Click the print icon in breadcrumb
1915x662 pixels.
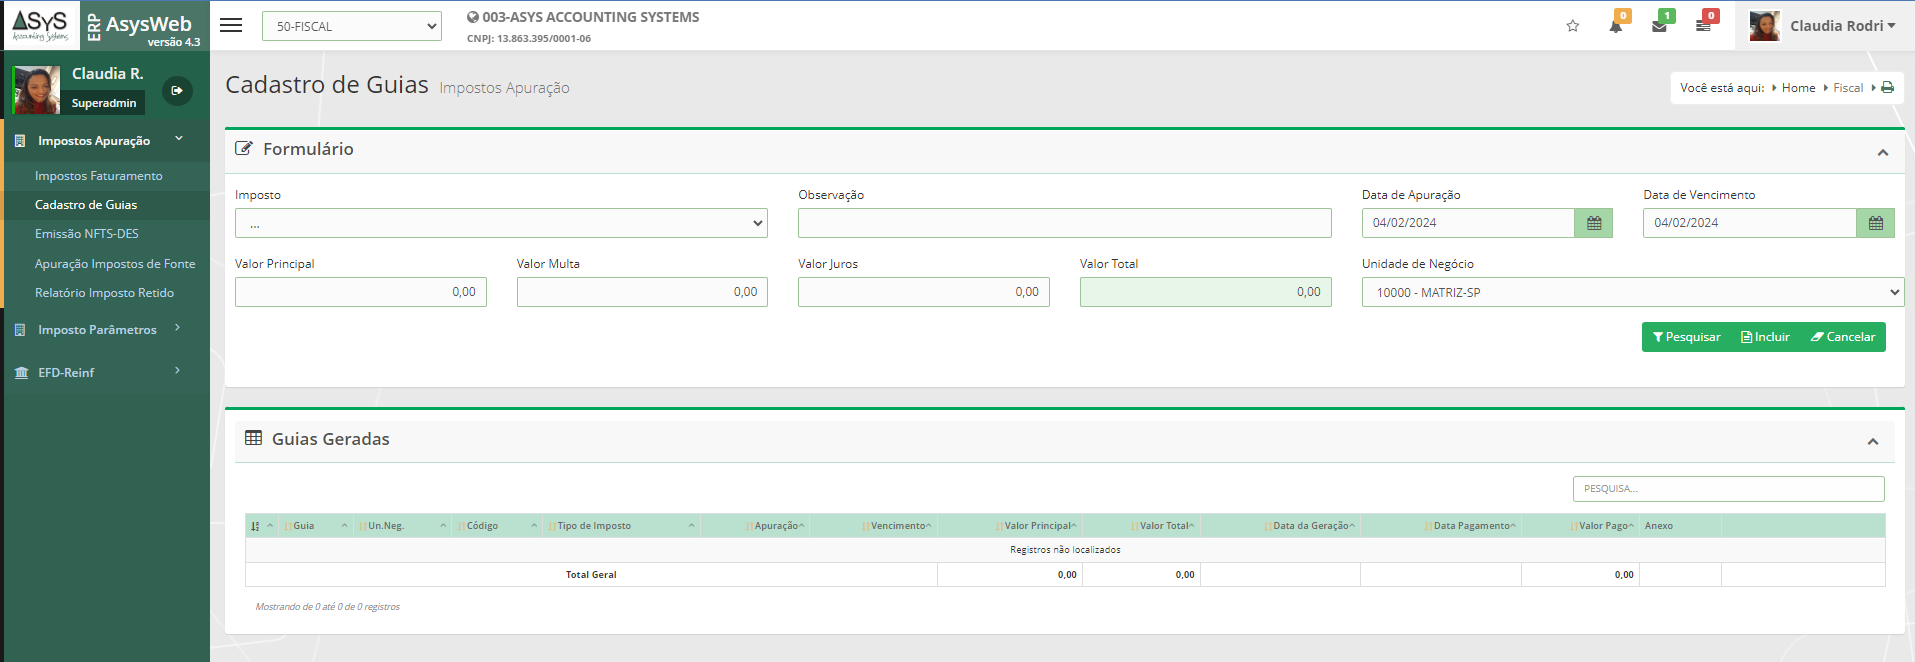[1888, 88]
